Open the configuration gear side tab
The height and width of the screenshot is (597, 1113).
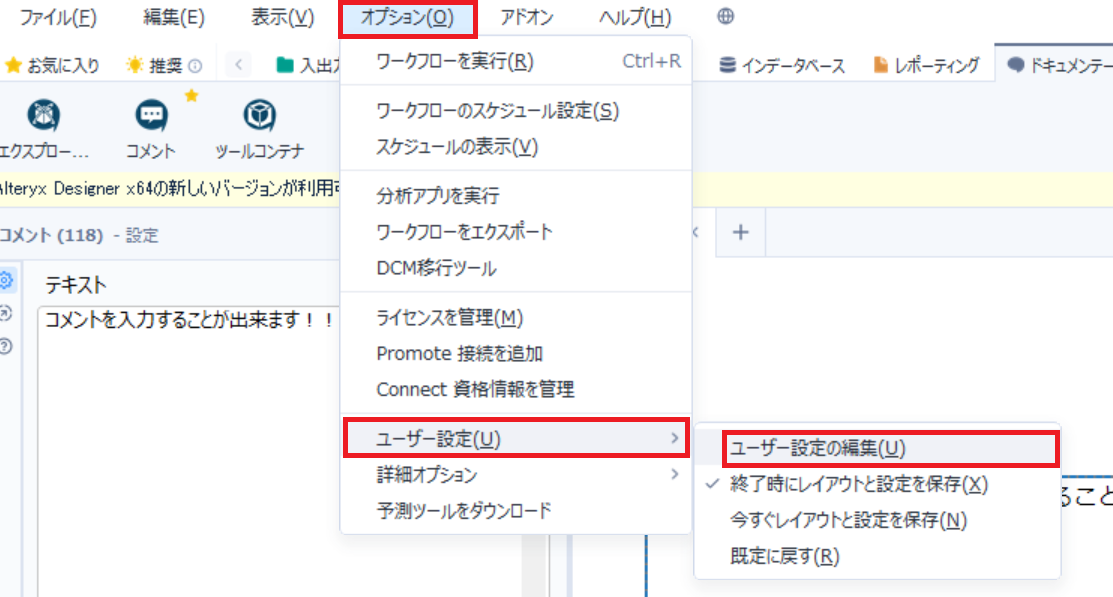tap(6, 280)
